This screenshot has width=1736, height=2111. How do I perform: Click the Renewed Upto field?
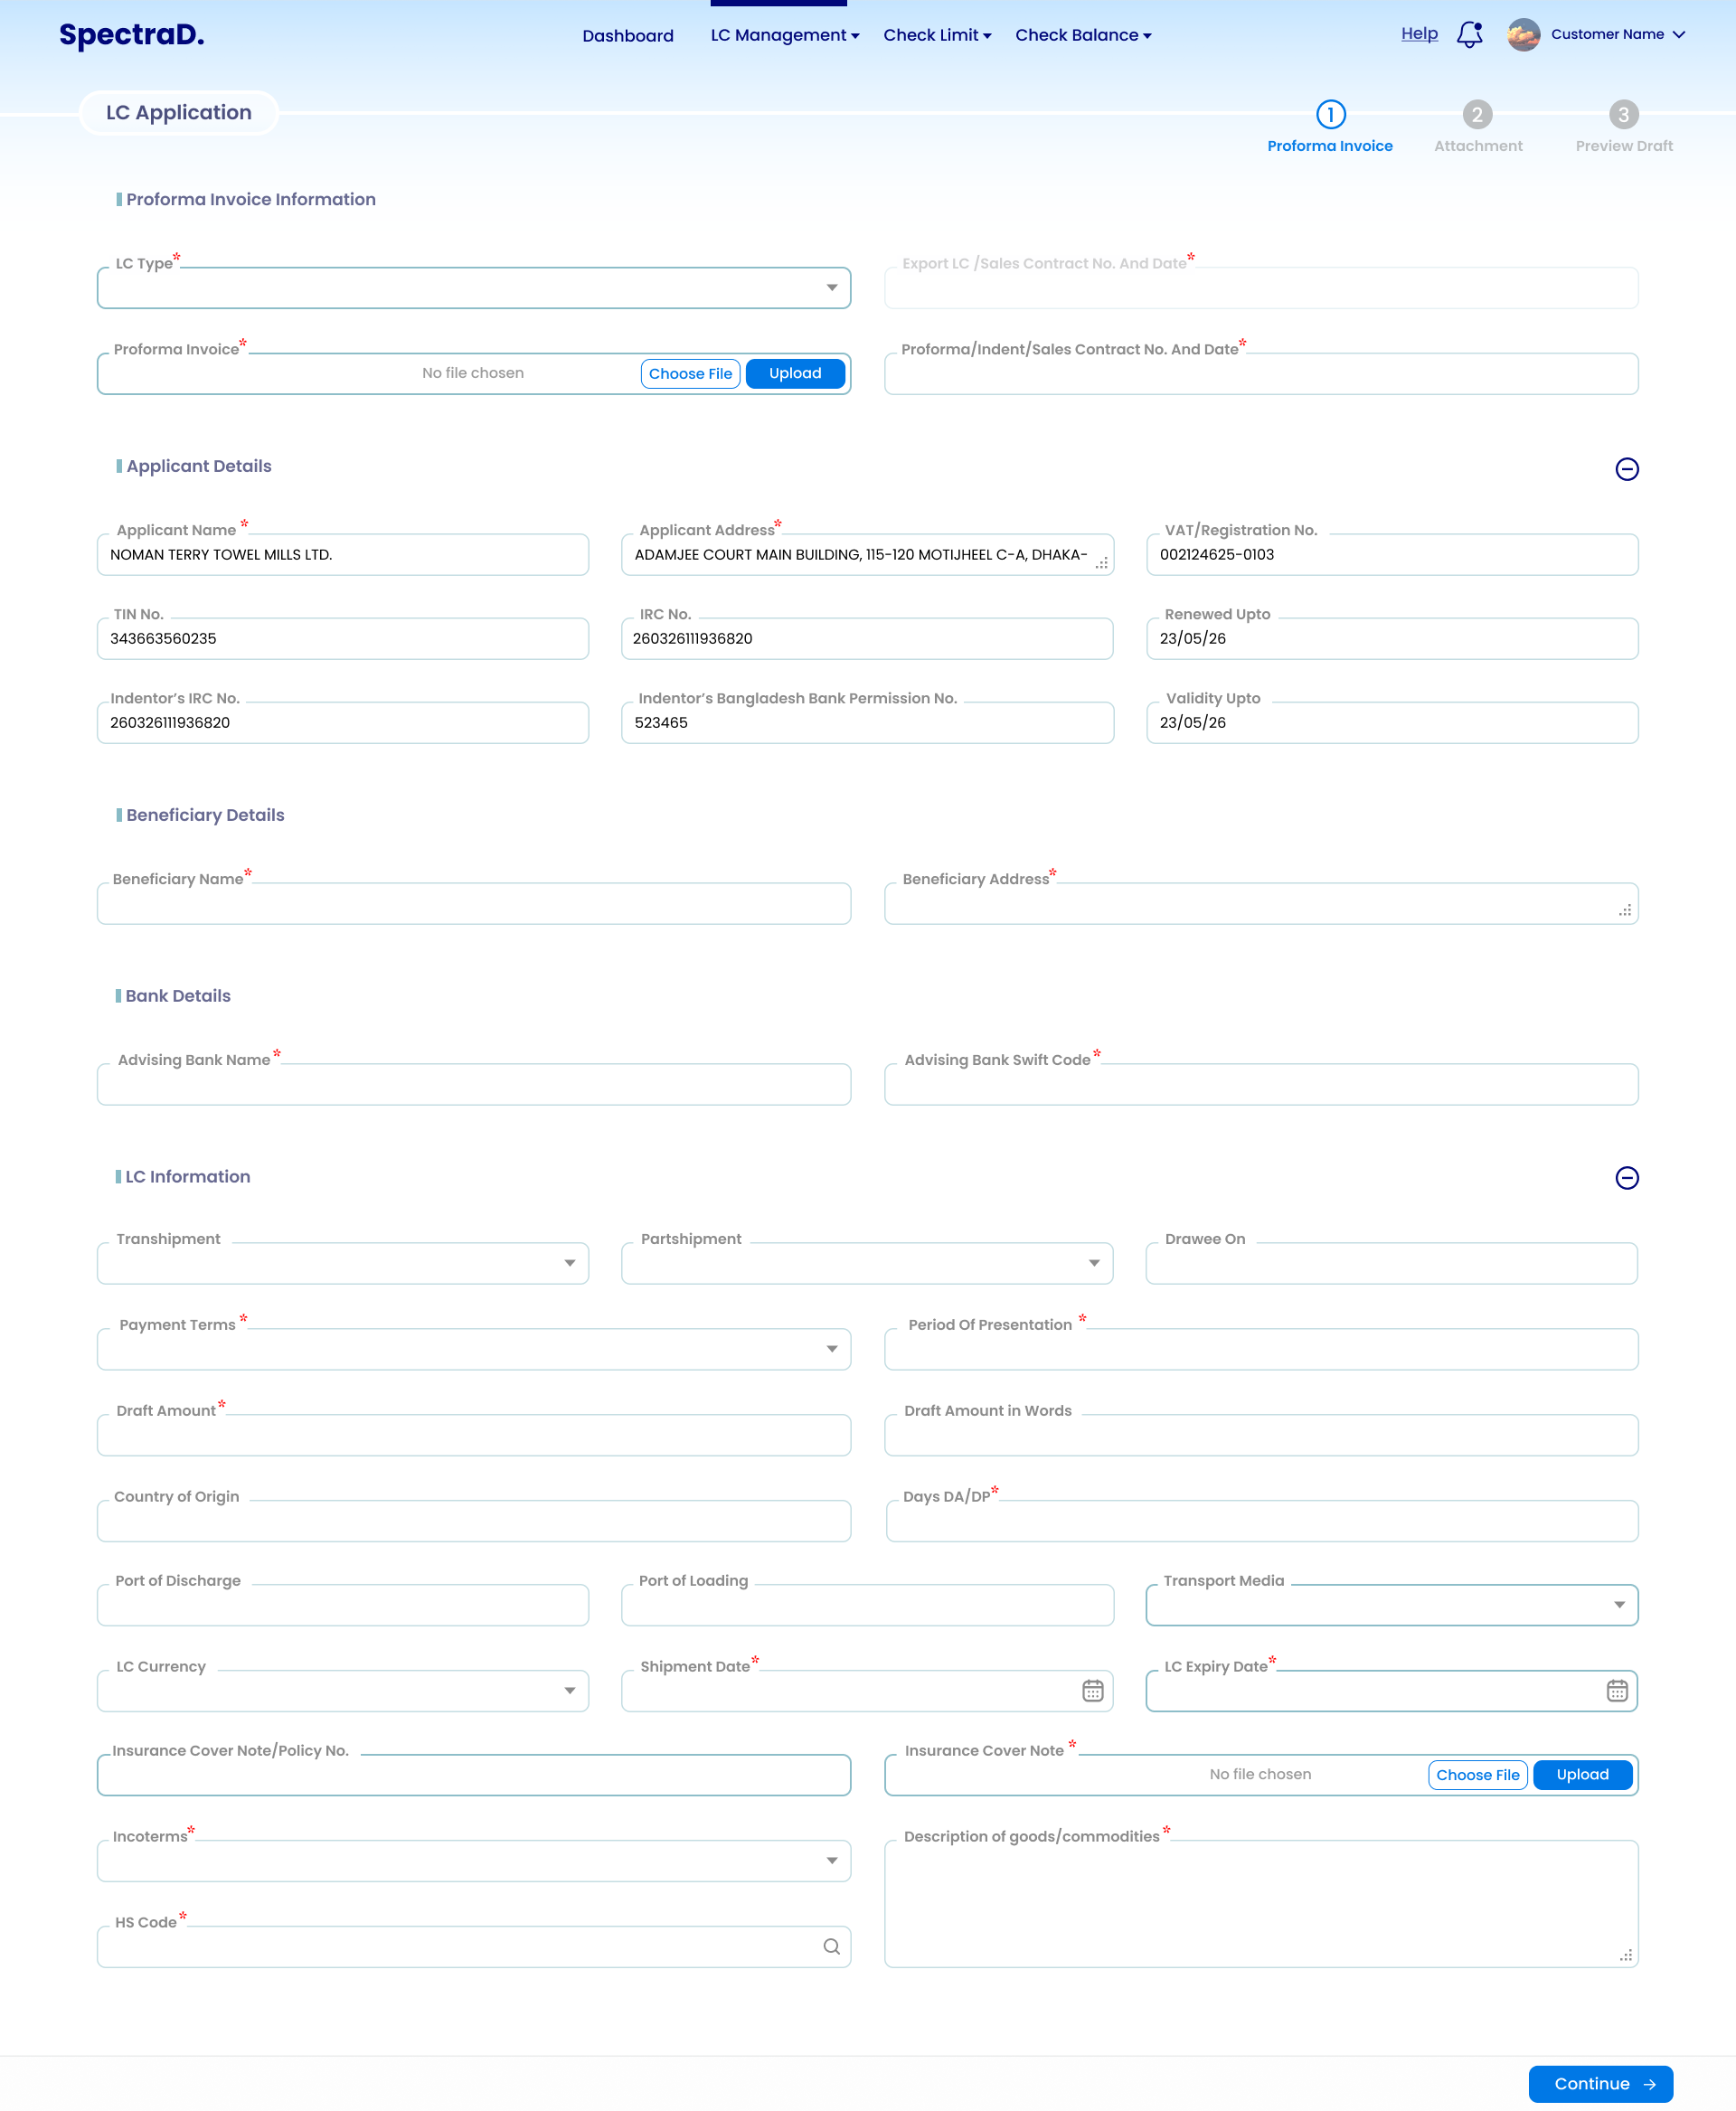coord(1391,639)
